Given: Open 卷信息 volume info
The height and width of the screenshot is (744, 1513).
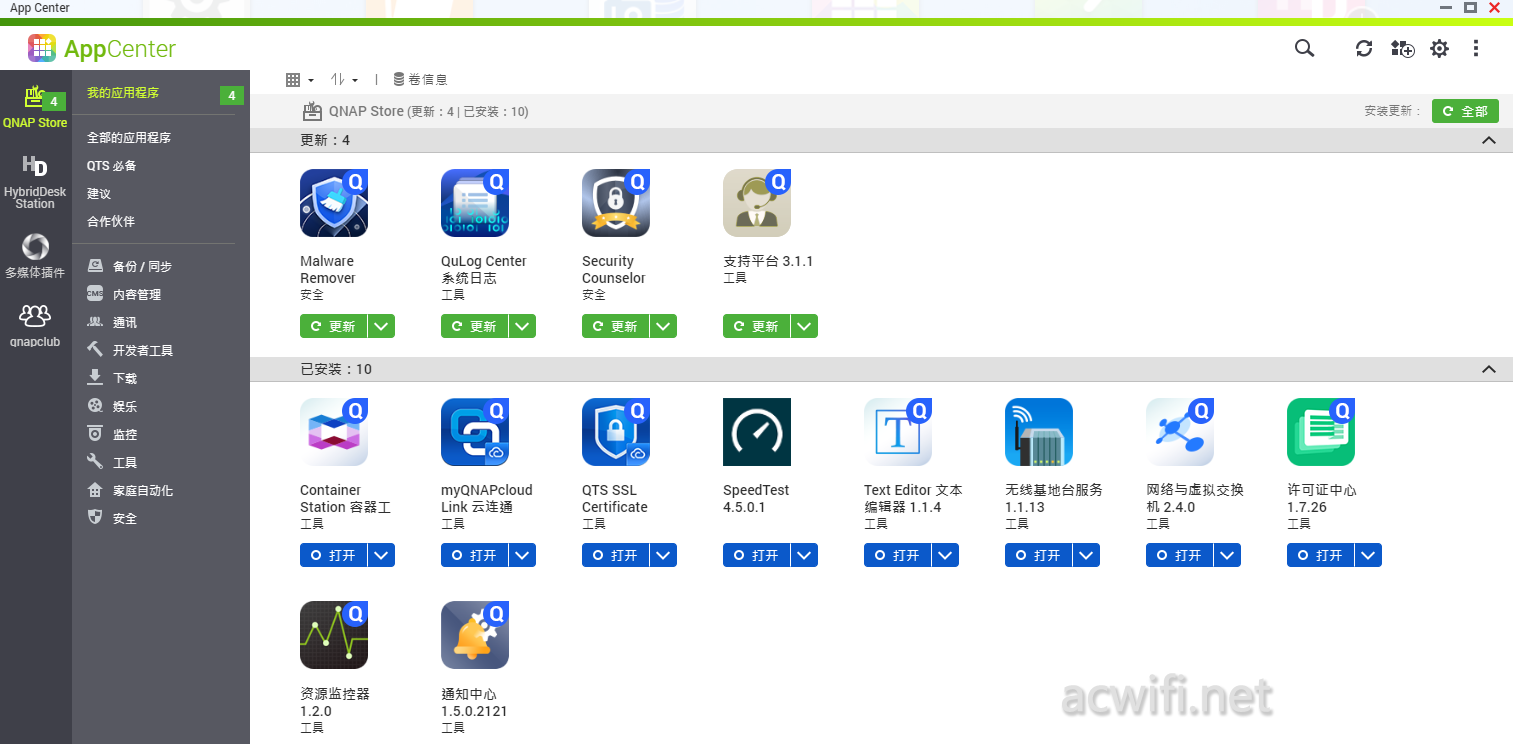Looking at the screenshot, I should 420,79.
